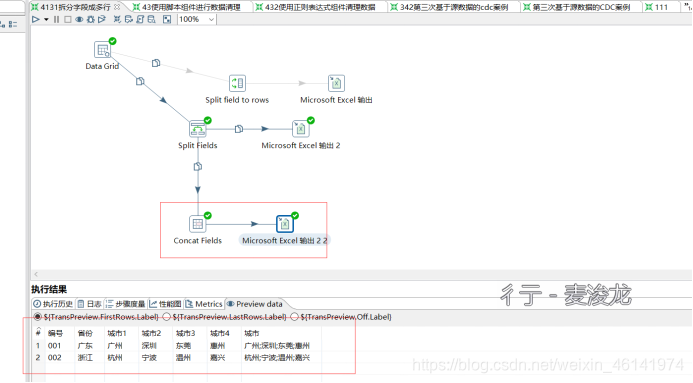Image resolution: width=693 pixels, height=383 pixels.
Task: Click copy icon on hop to Concat Fields
Action: pyautogui.click(x=198, y=167)
